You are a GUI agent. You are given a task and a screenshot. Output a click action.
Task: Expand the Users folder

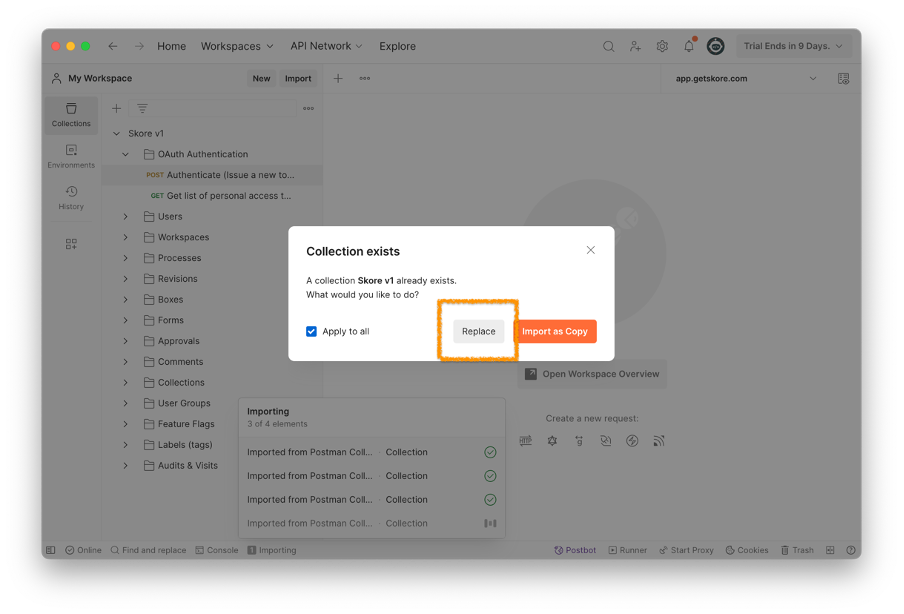(125, 217)
